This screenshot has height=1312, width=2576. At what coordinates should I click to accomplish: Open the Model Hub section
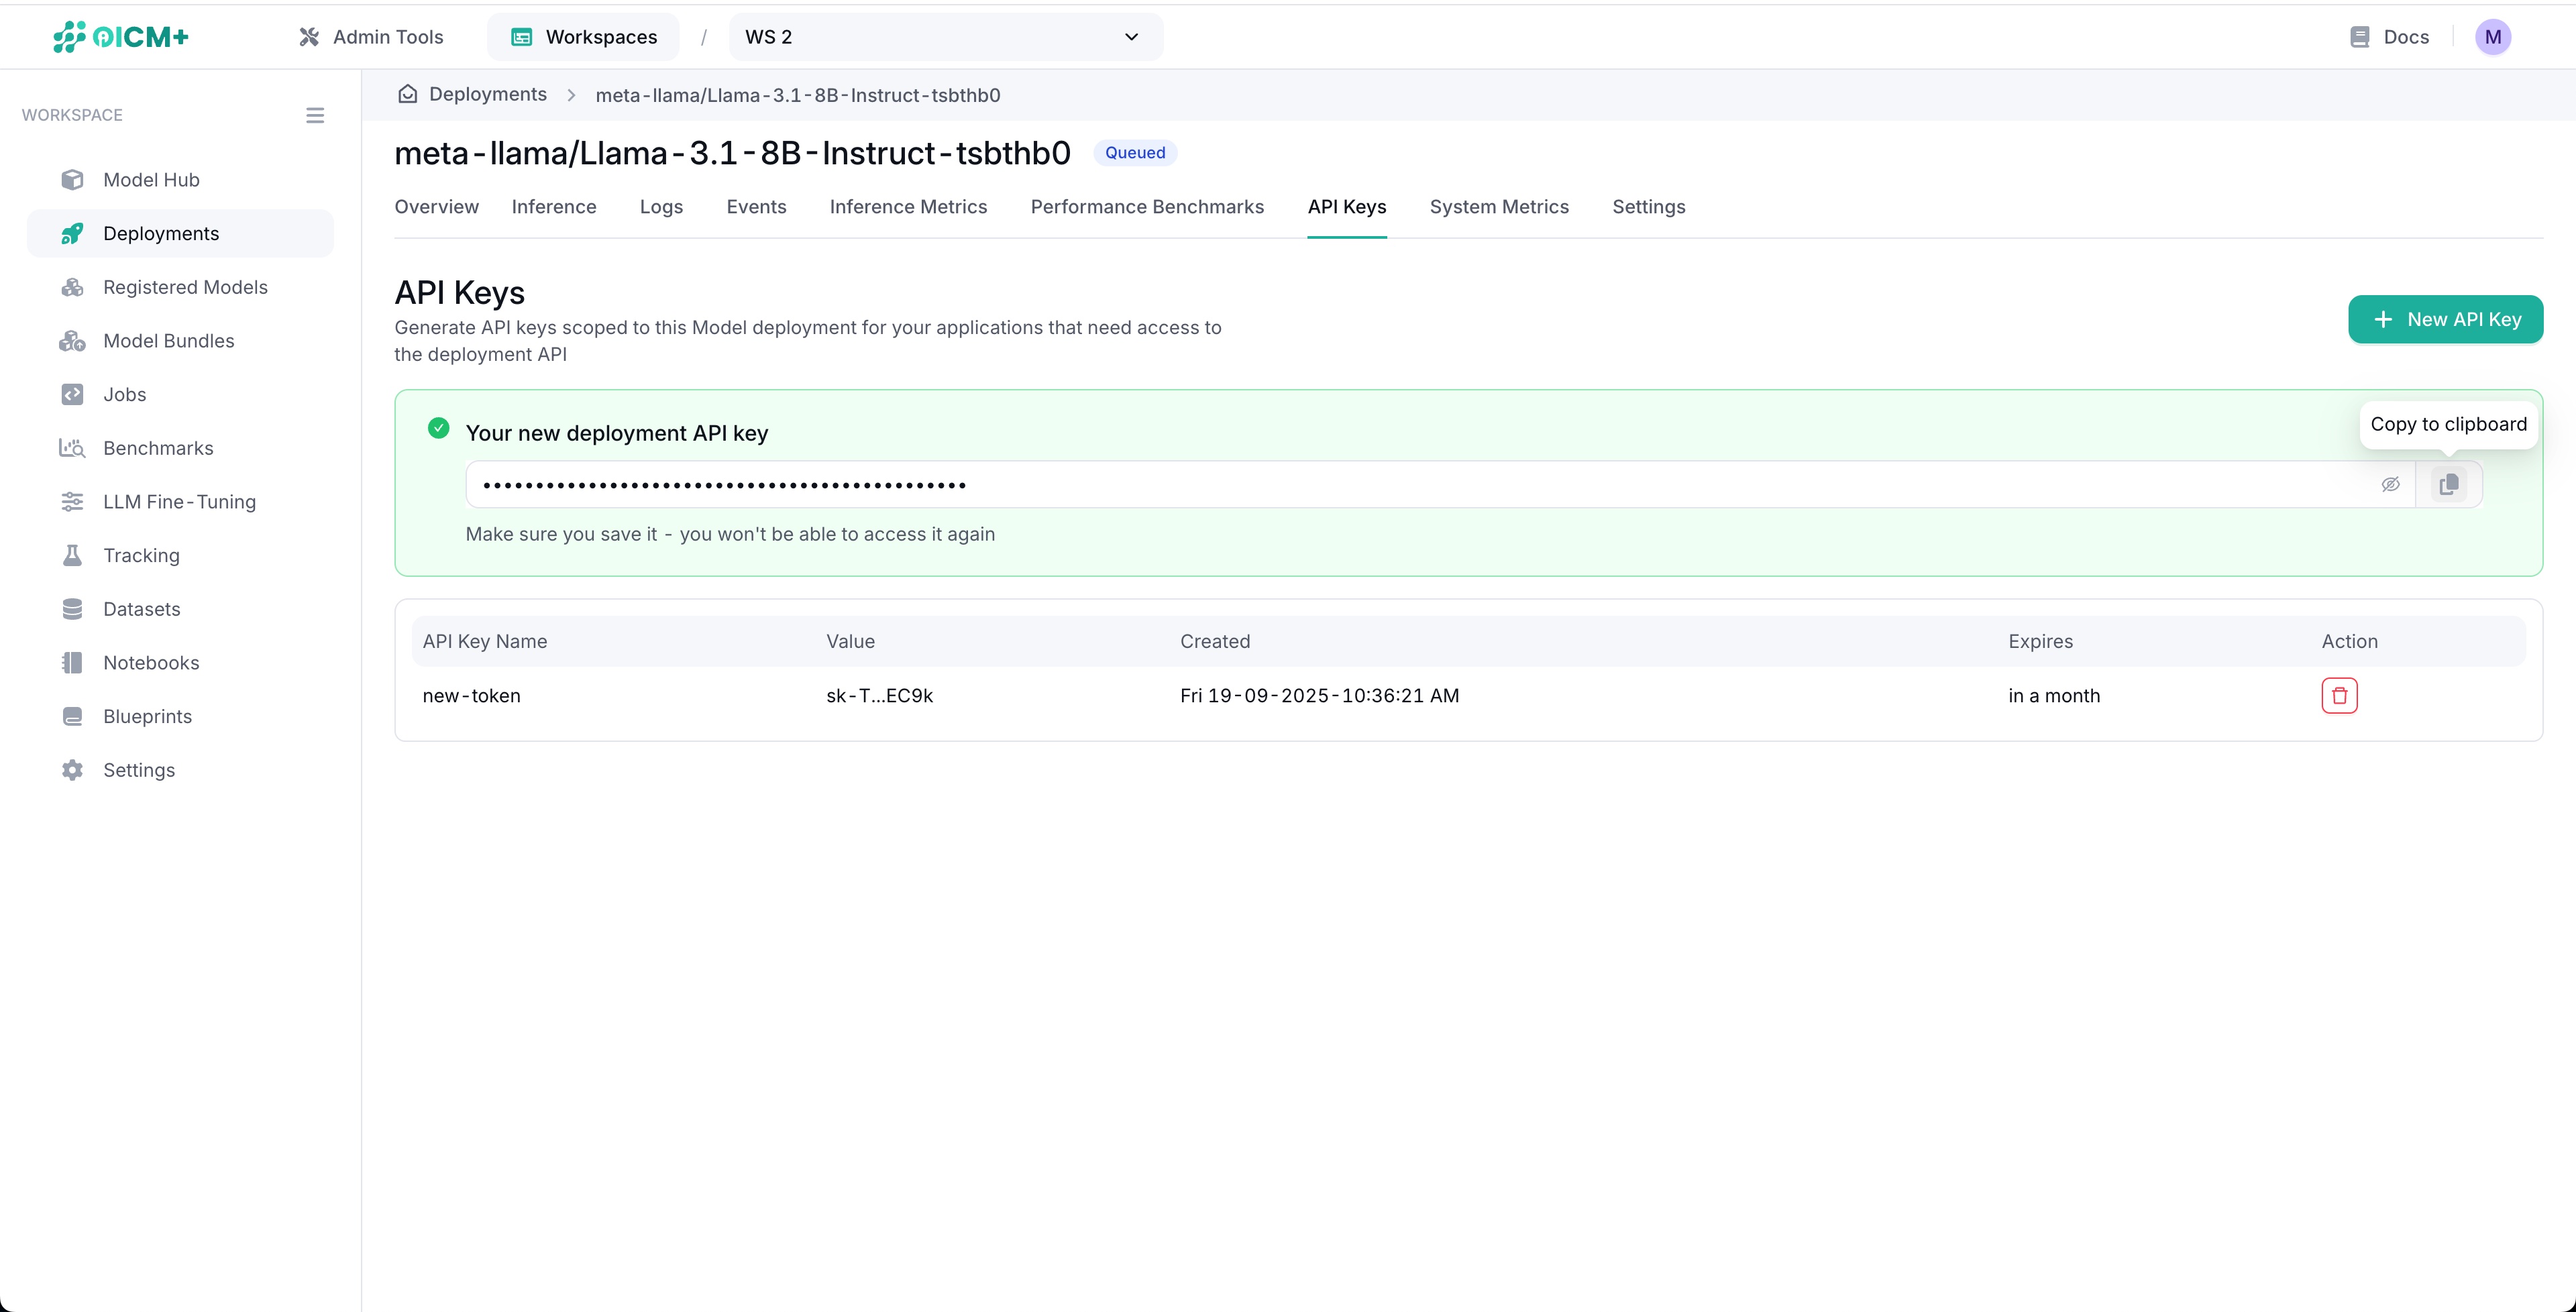151,179
